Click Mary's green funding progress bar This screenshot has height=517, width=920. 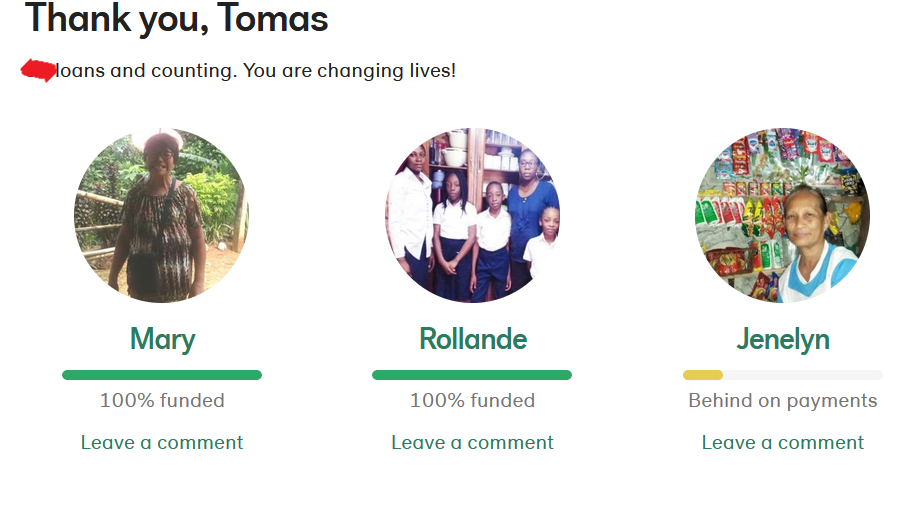[x=162, y=375]
